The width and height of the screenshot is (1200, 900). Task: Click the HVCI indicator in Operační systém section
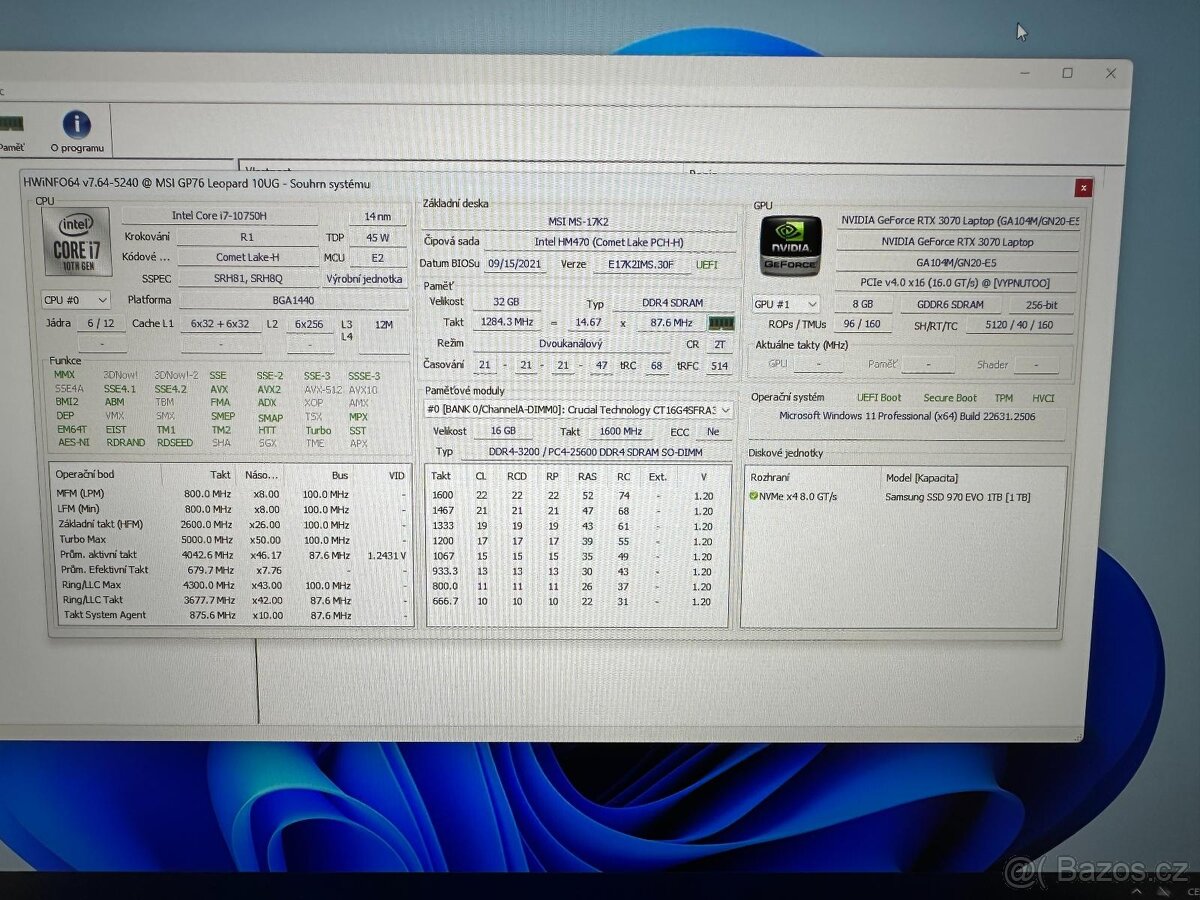coord(1043,397)
